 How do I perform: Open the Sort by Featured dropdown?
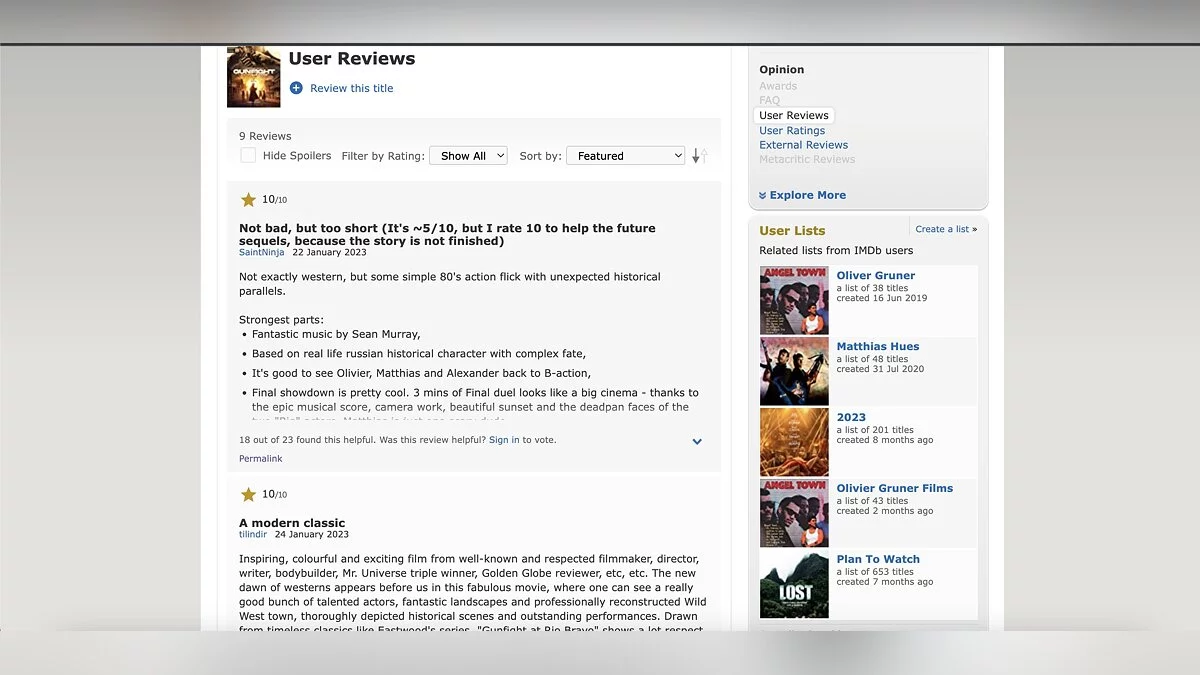click(625, 156)
